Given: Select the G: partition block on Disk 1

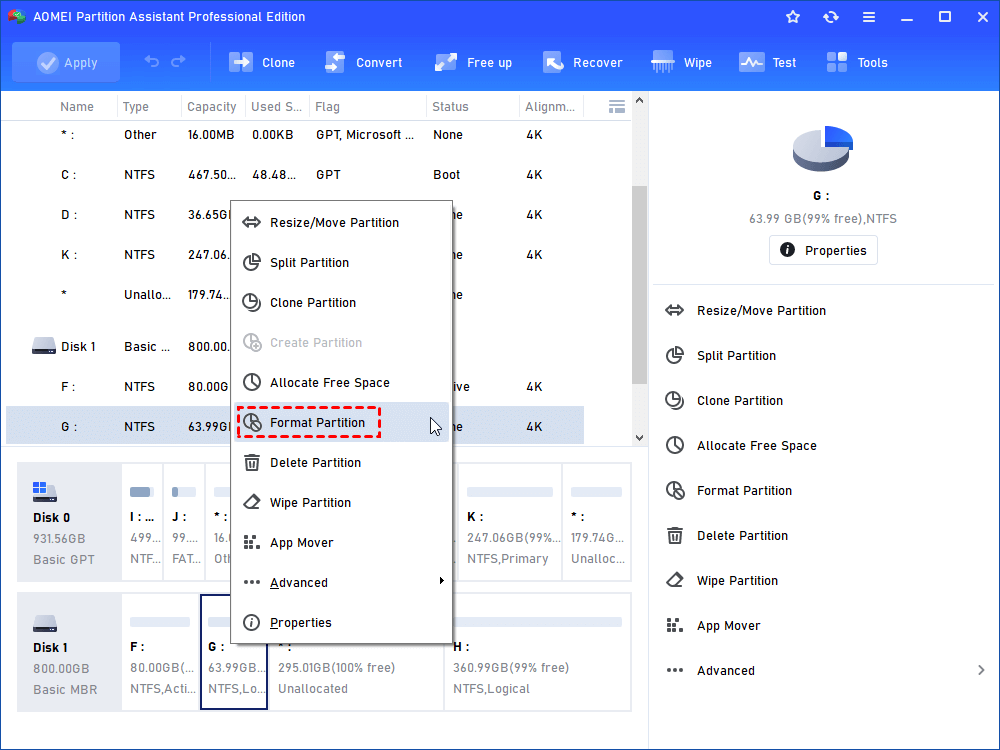Looking at the screenshot, I should [234, 652].
